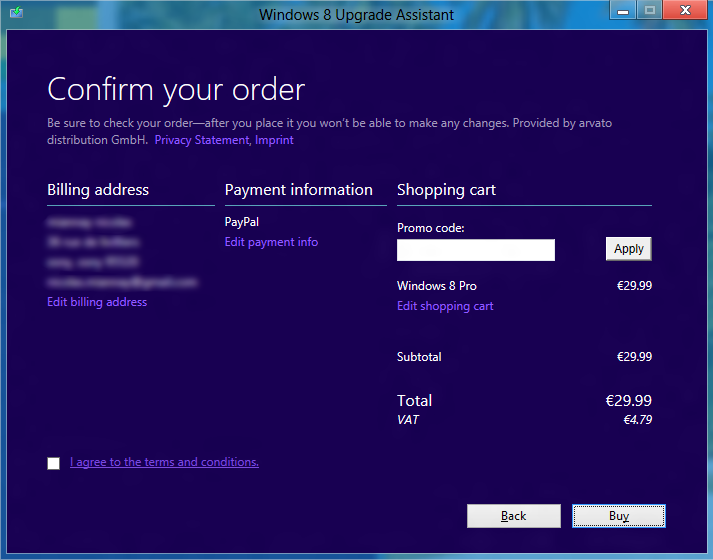Click the PayPal payment method text

(242, 222)
